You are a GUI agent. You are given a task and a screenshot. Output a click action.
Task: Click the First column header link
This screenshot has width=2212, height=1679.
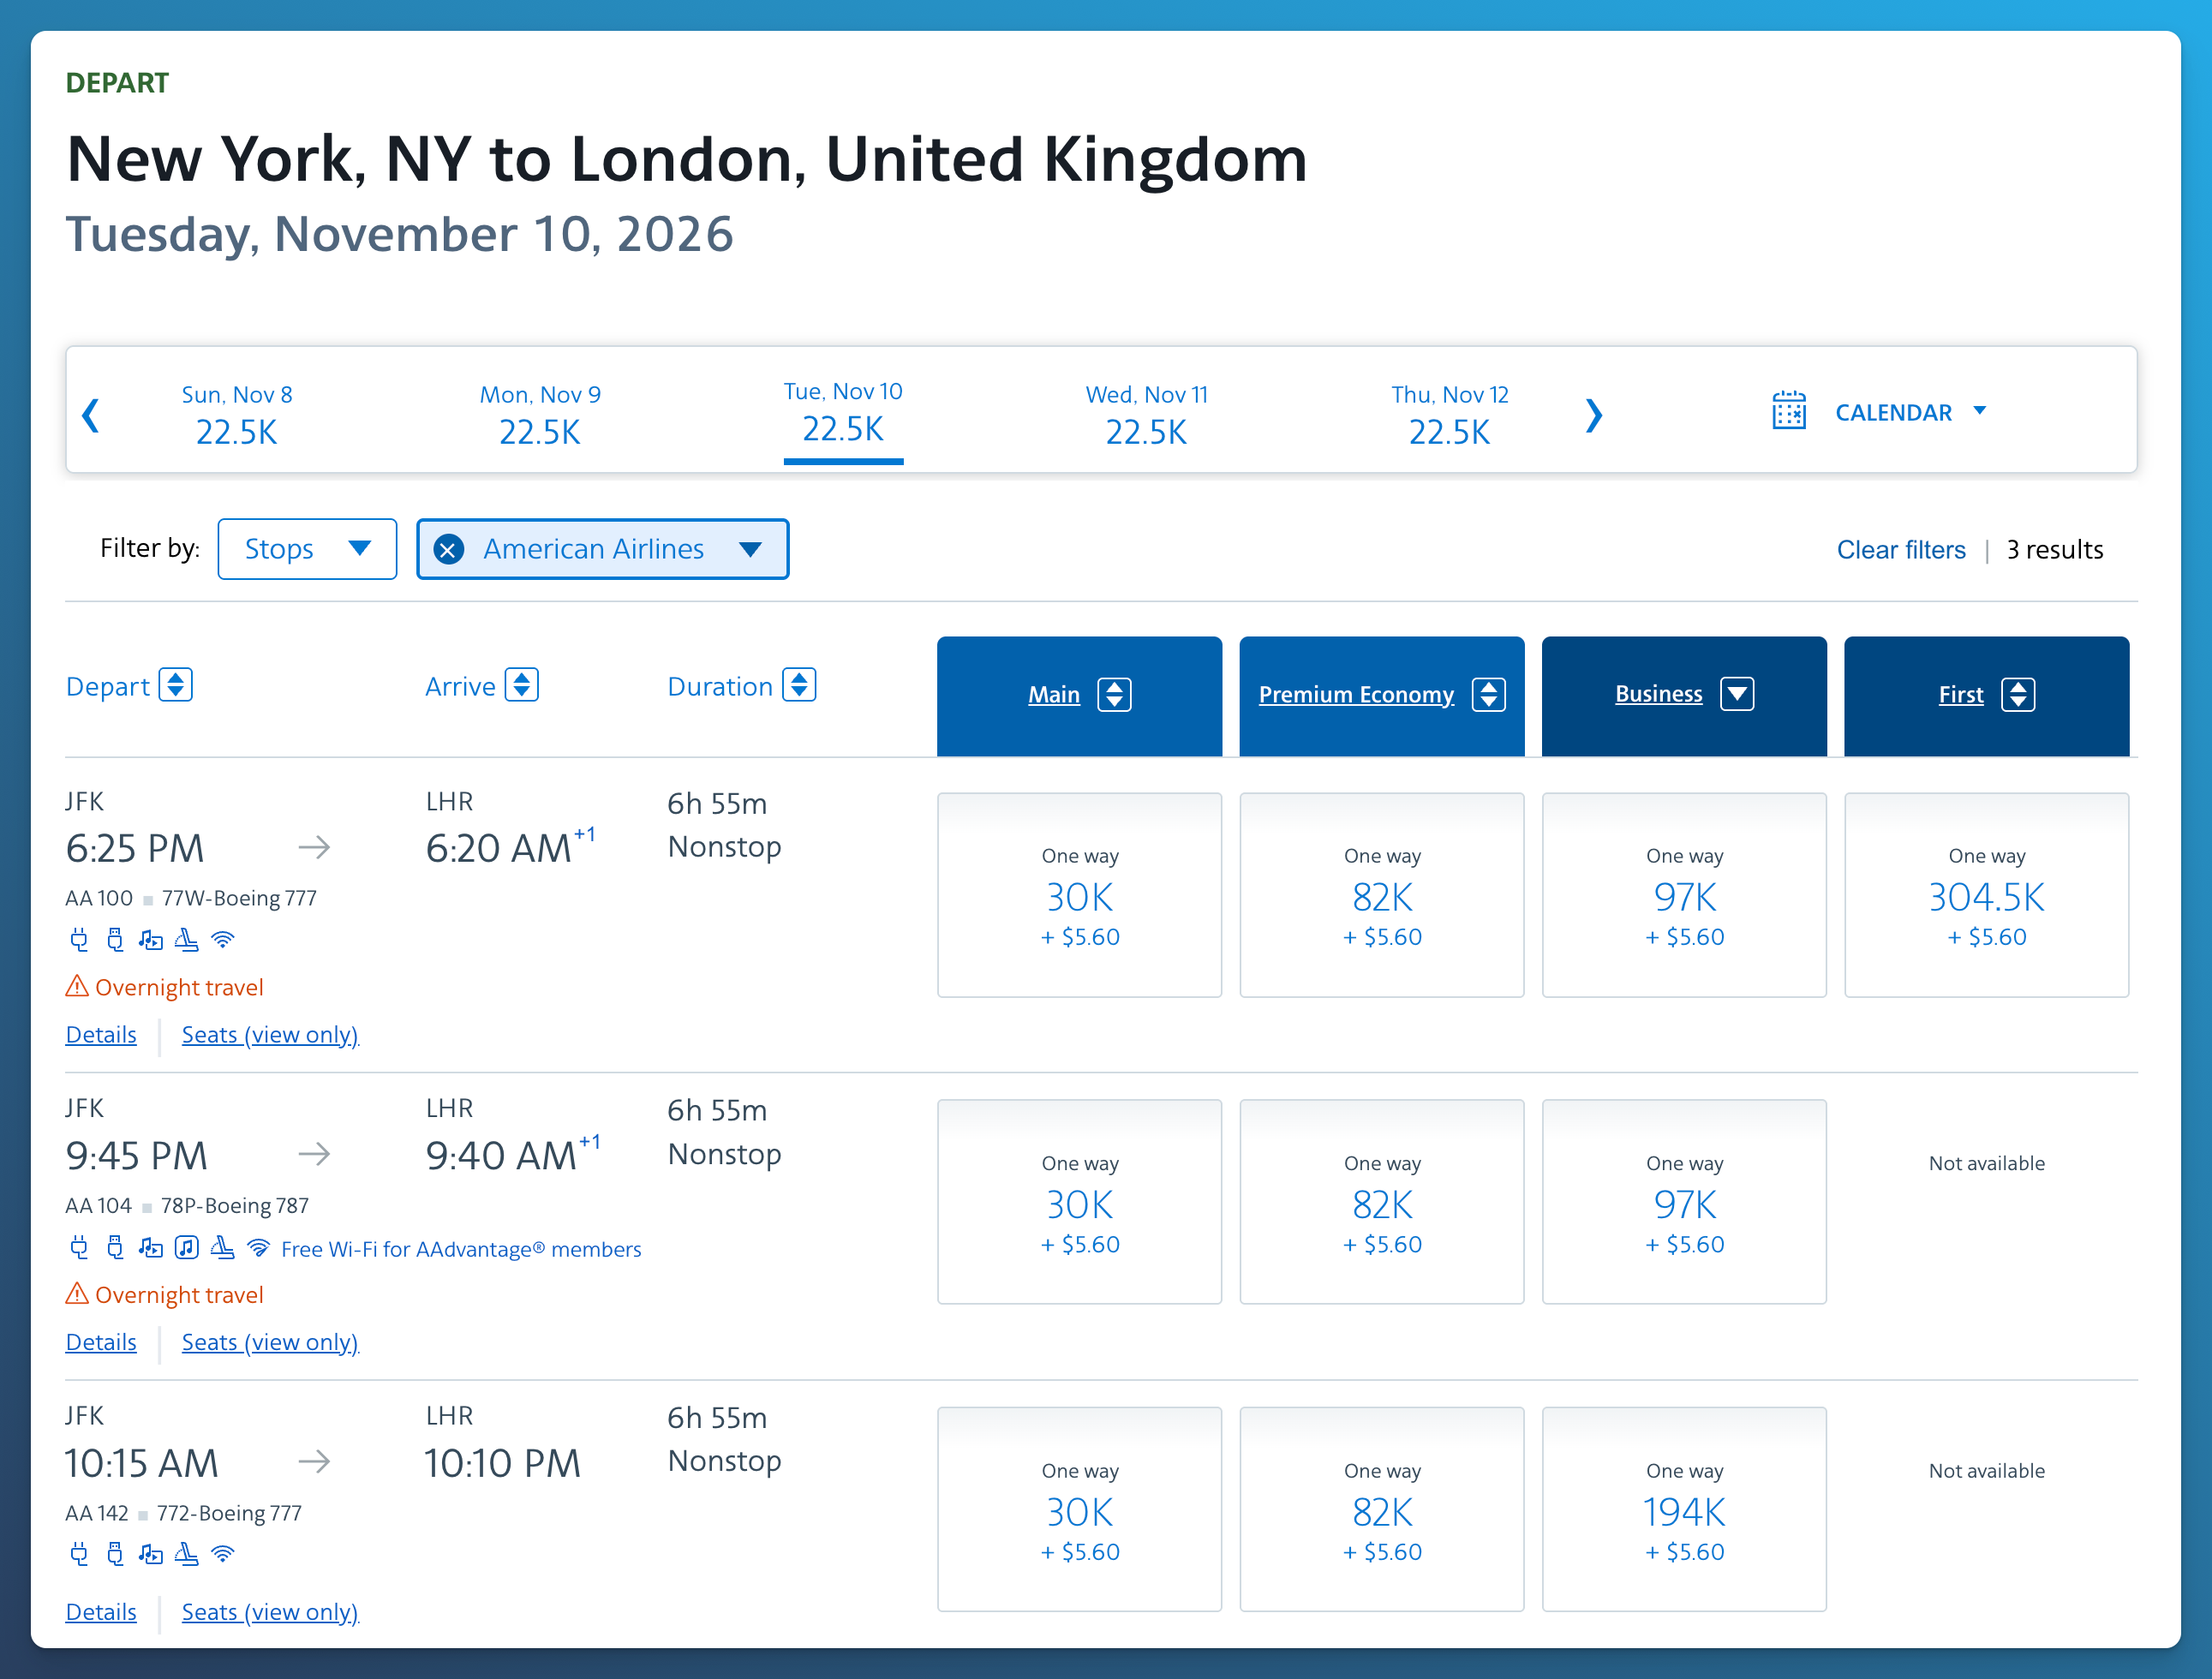pyautogui.click(x=1961, y=694)
